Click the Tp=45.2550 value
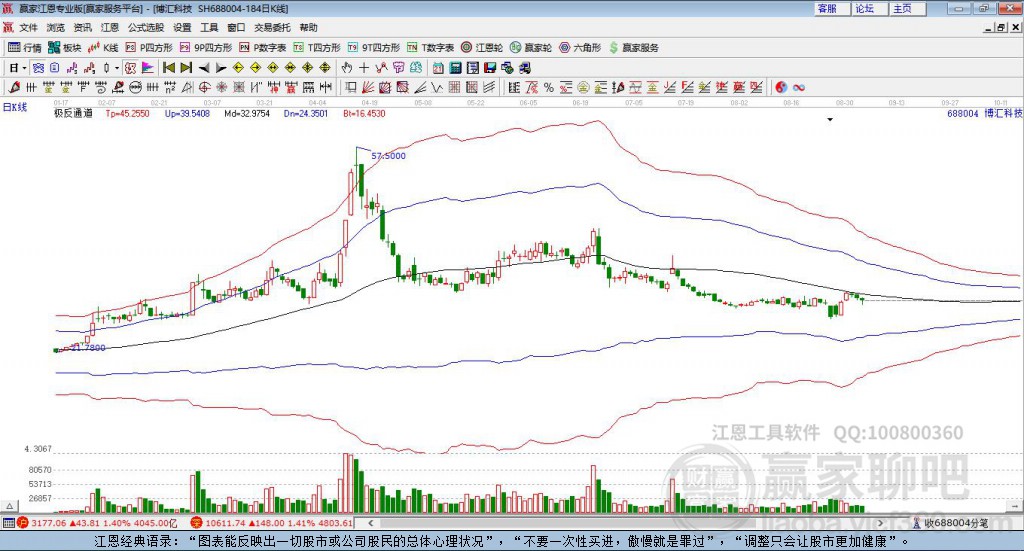1024x551 pixels. 127,113
